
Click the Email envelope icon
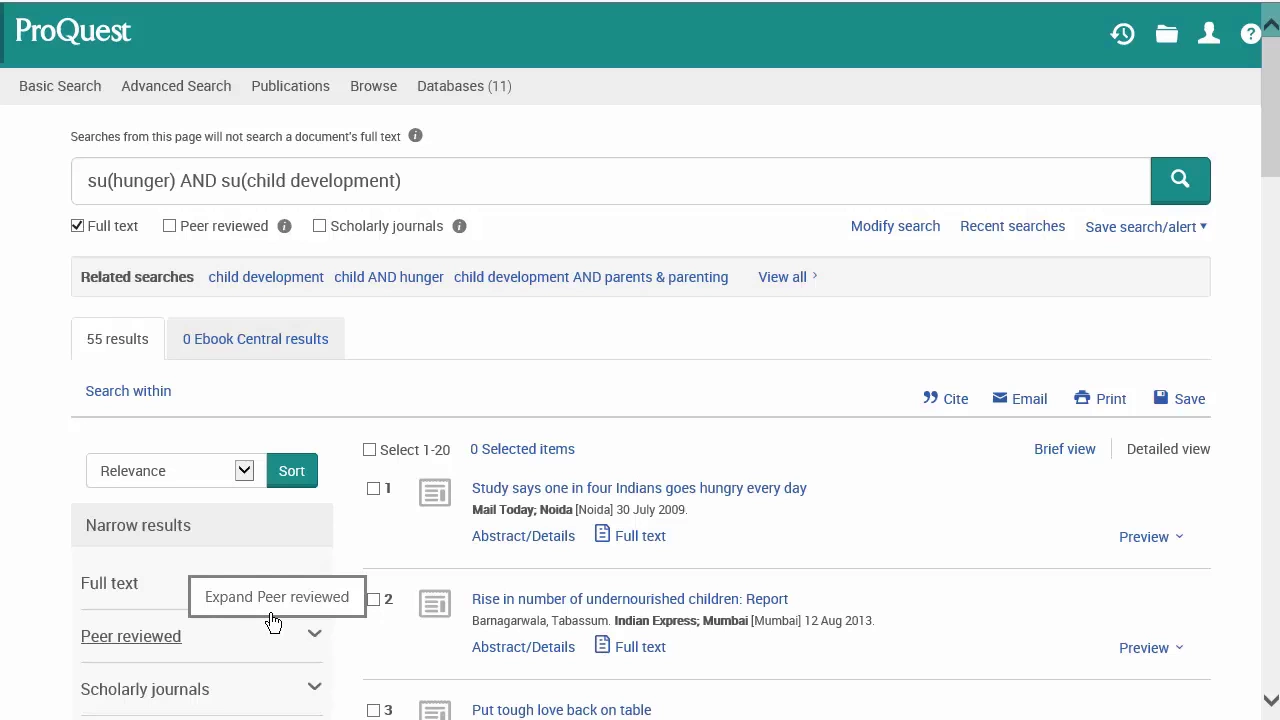click(999, 398)
